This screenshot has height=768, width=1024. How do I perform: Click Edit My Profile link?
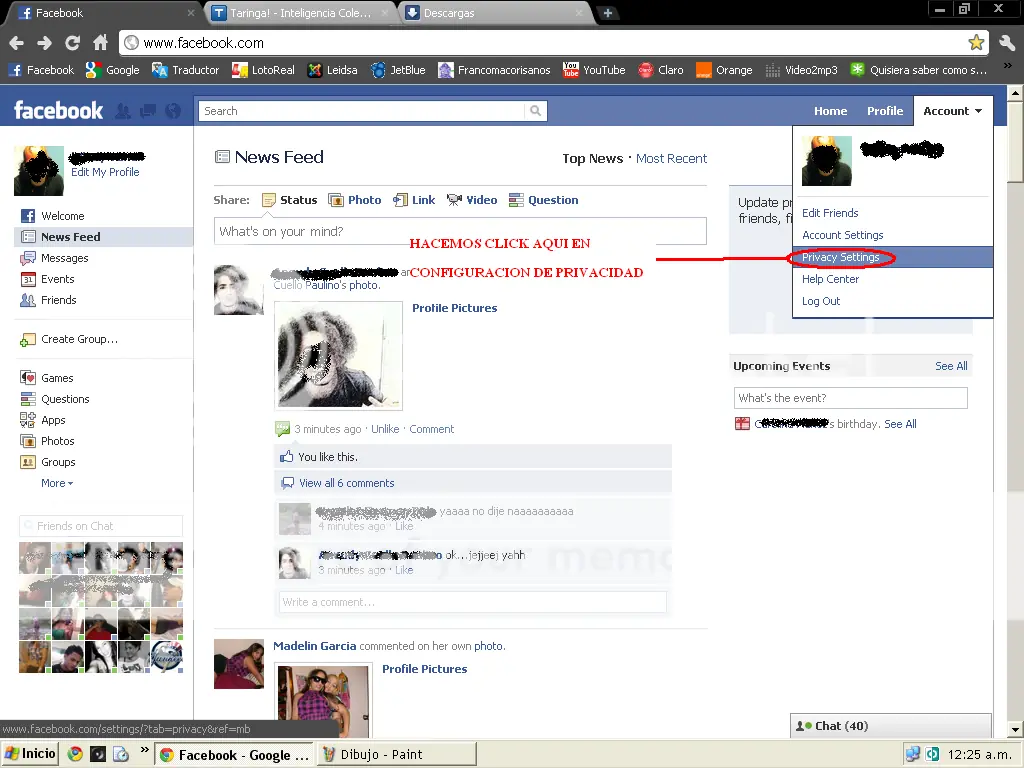click(x=105, y=172)
